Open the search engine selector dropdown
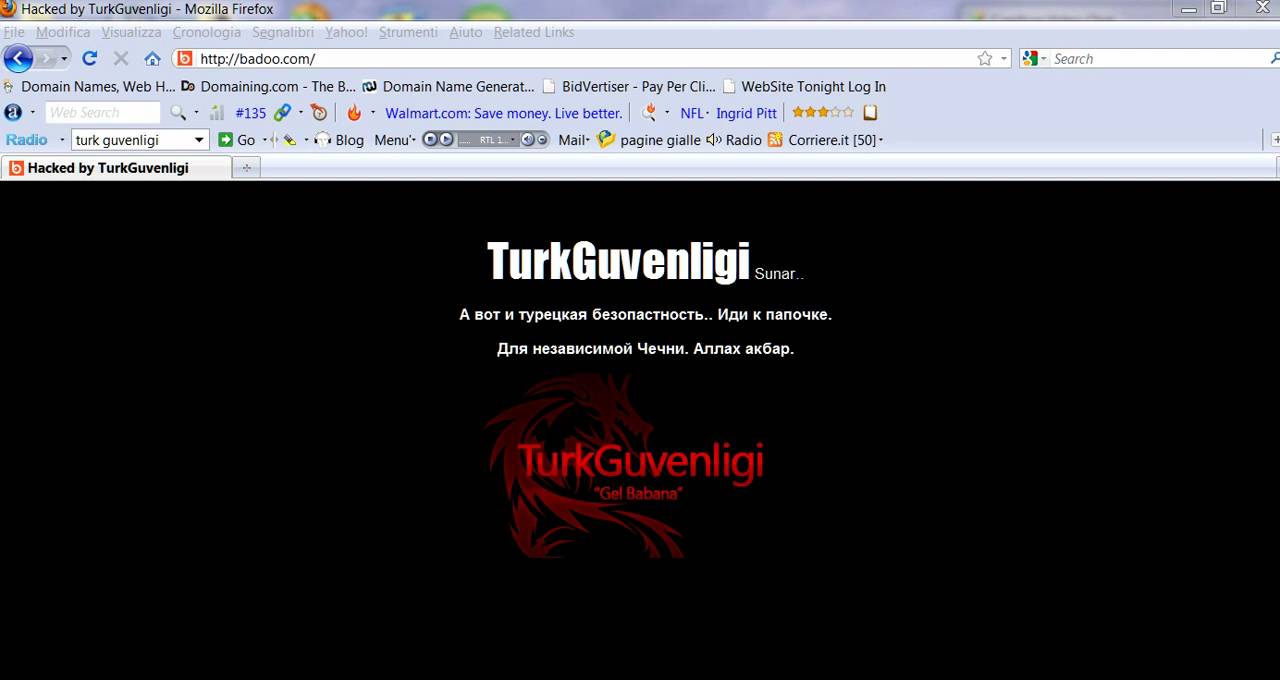 click(x=1045, y=59)
